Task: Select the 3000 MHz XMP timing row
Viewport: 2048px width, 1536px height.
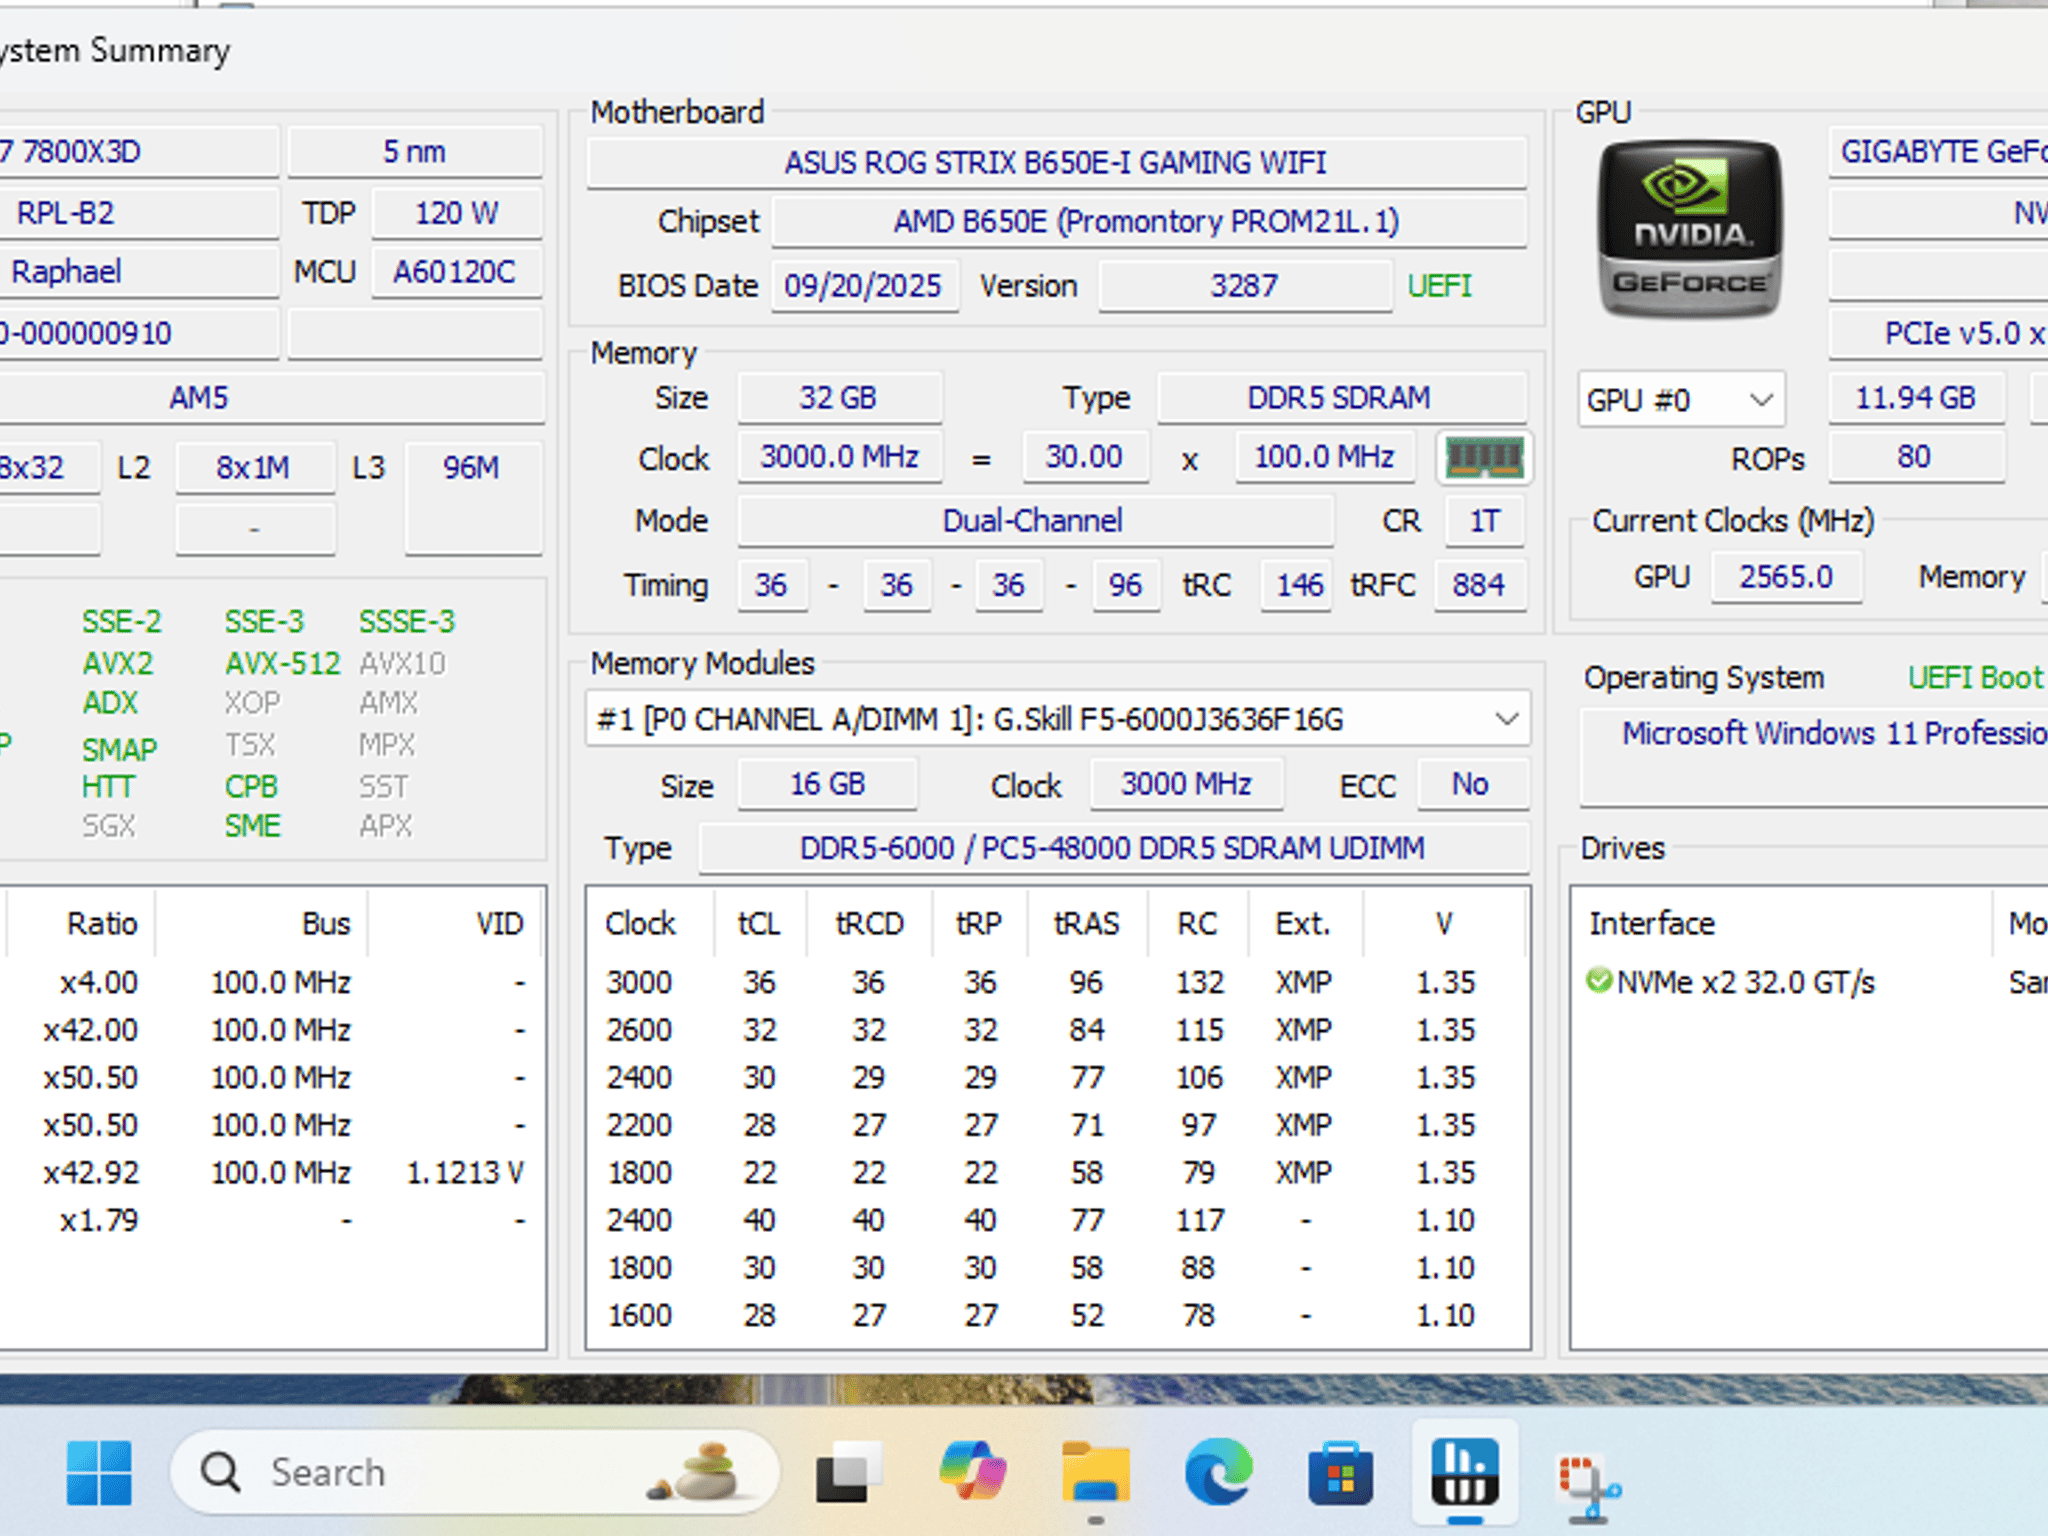Action: [x=1057, y=982]
